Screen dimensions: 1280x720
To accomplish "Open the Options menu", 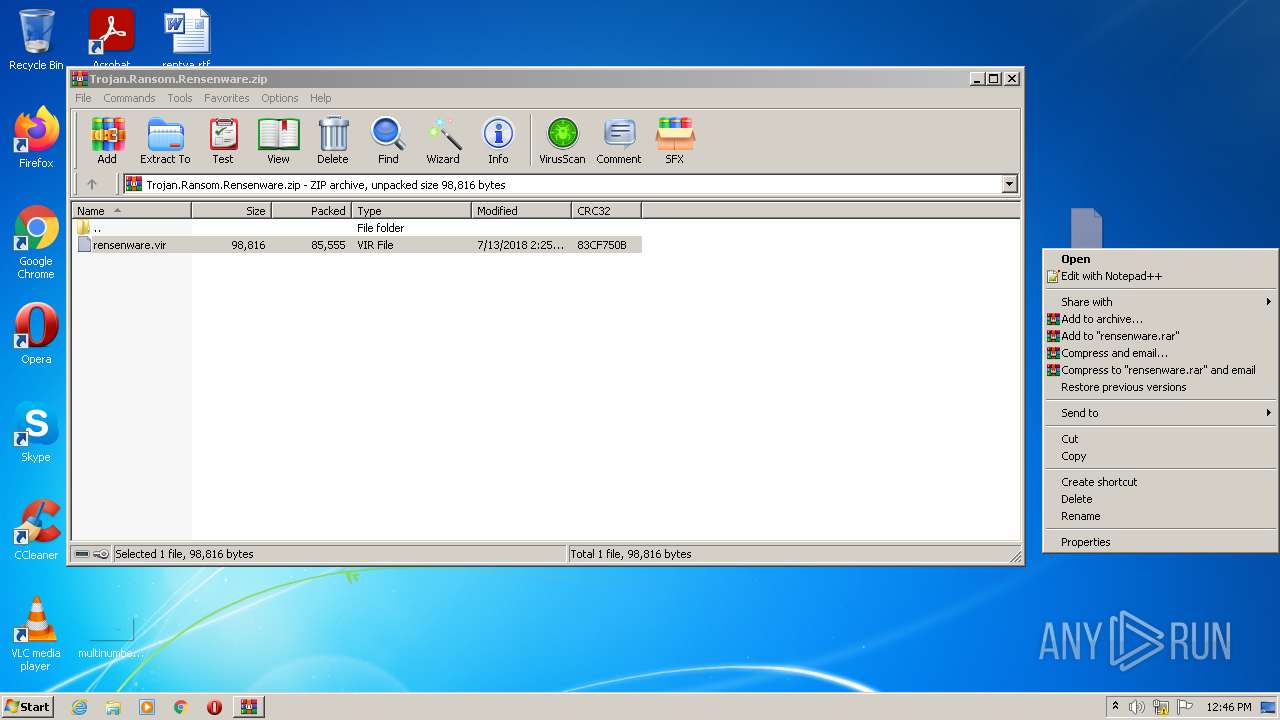I will click(280, 98).
